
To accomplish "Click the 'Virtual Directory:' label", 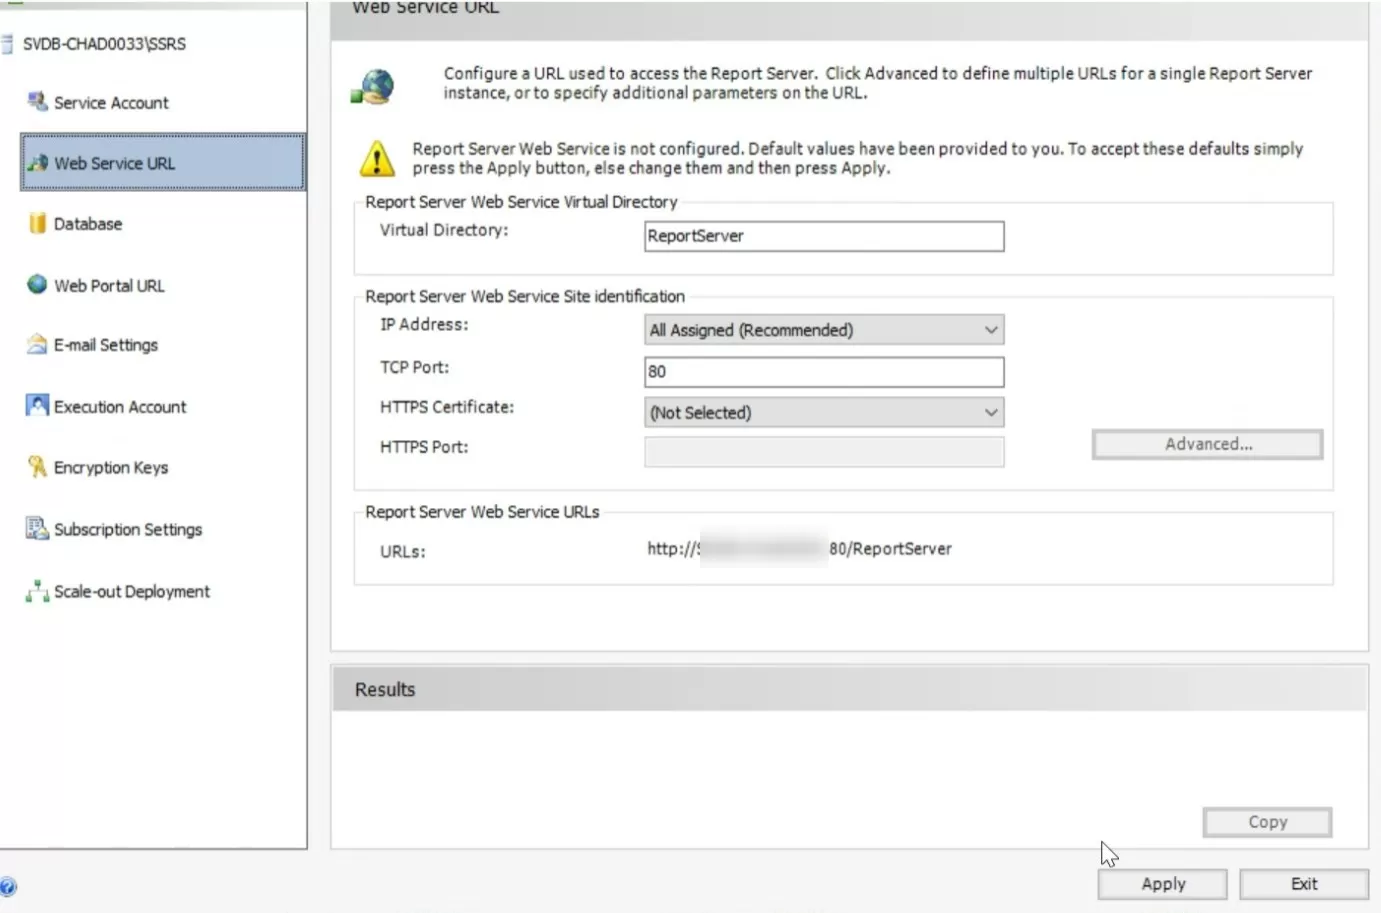I will (444, 230).
